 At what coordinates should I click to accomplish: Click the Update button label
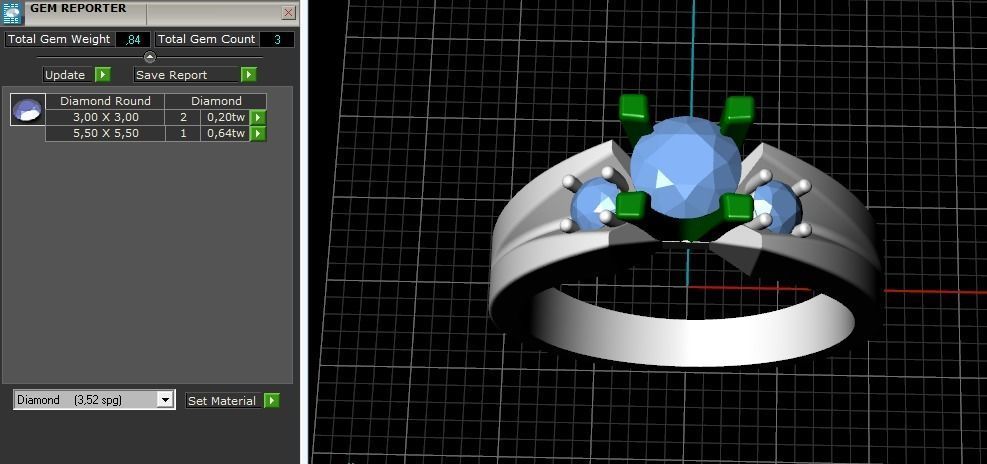(x=68, y=75)
